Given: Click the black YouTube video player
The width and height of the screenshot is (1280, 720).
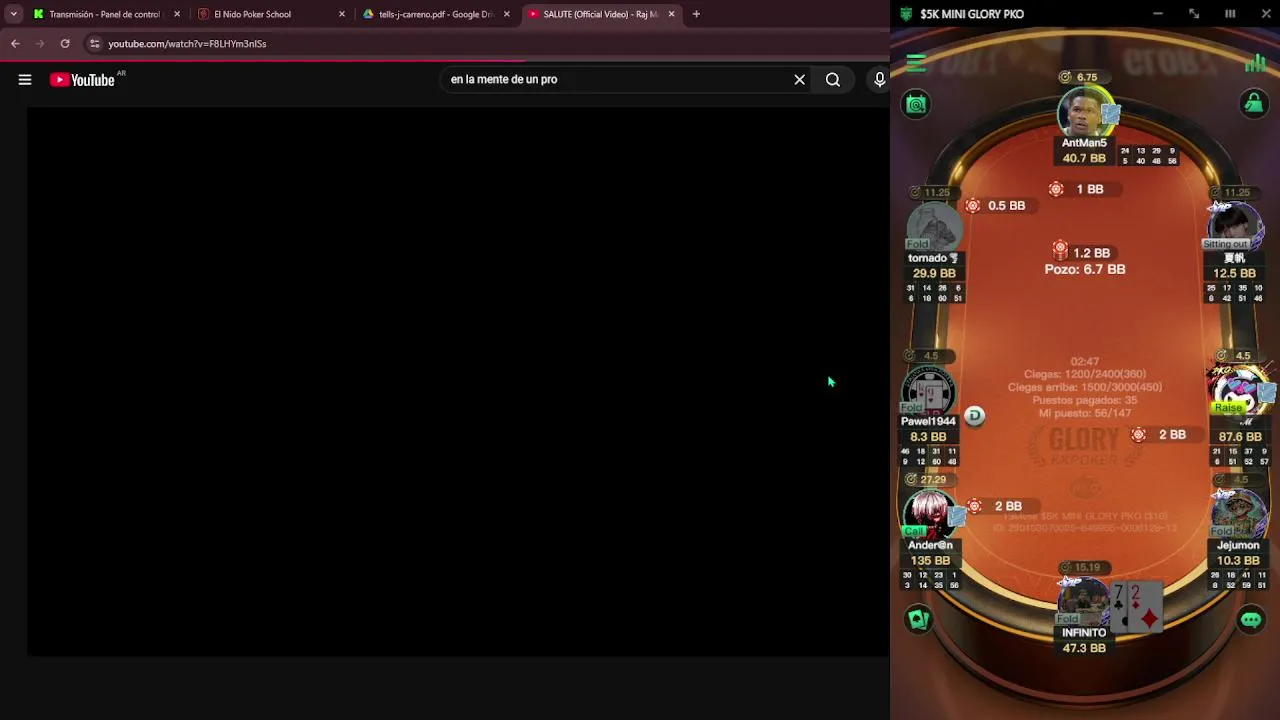Looking at the screenshot, I should [458, 381].
